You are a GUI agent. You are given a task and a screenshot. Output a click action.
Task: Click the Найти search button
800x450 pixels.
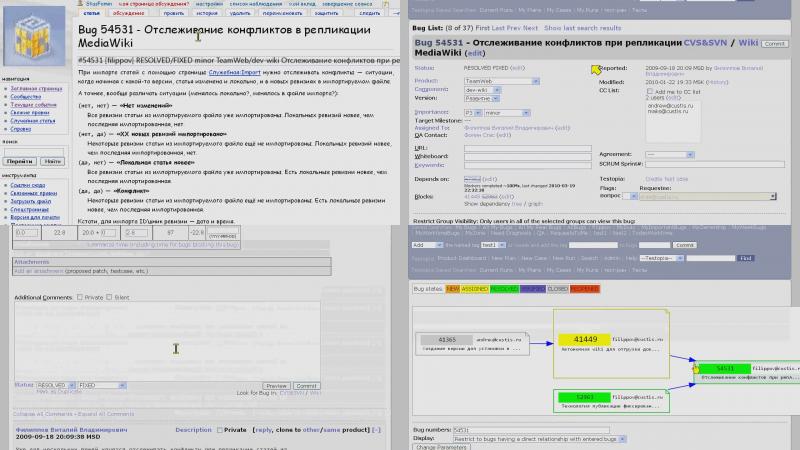52,161
